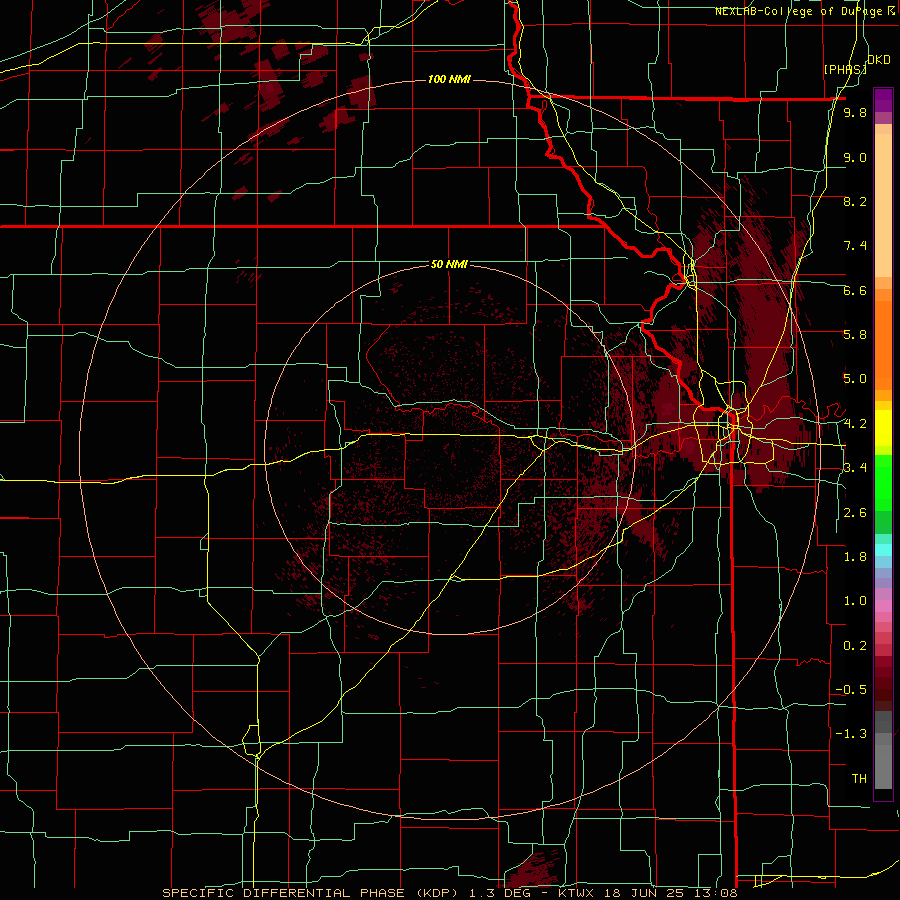Click the 1.0 scale value

point(855,600)
